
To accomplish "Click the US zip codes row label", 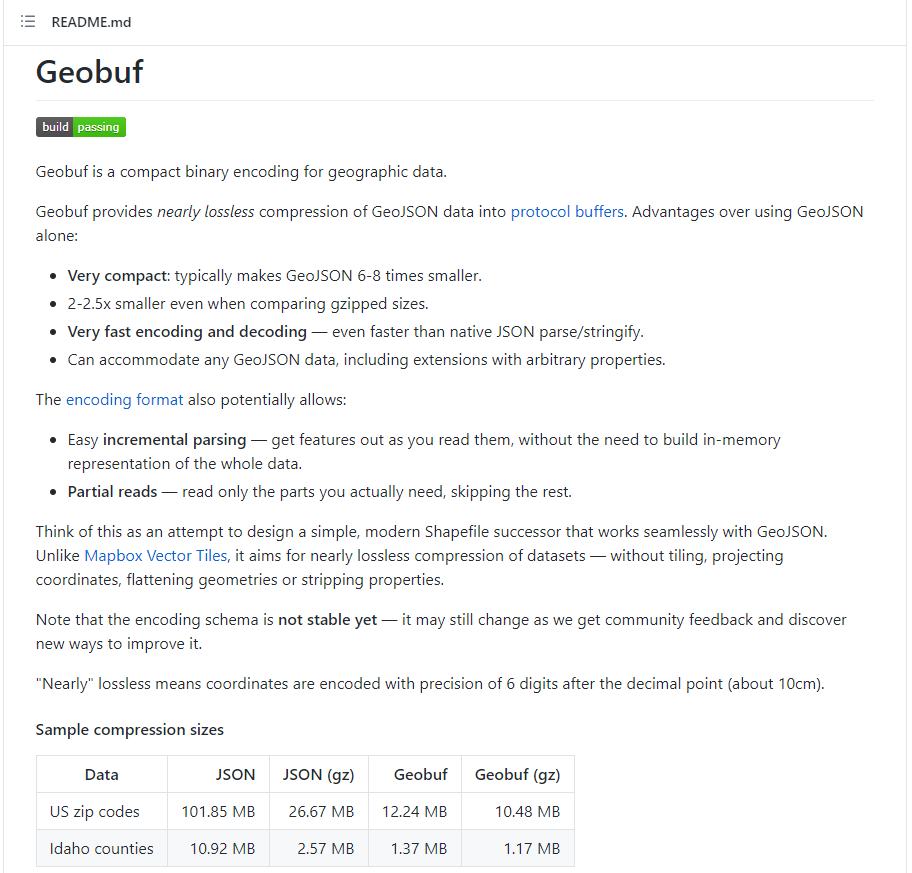I will (95, 812).
